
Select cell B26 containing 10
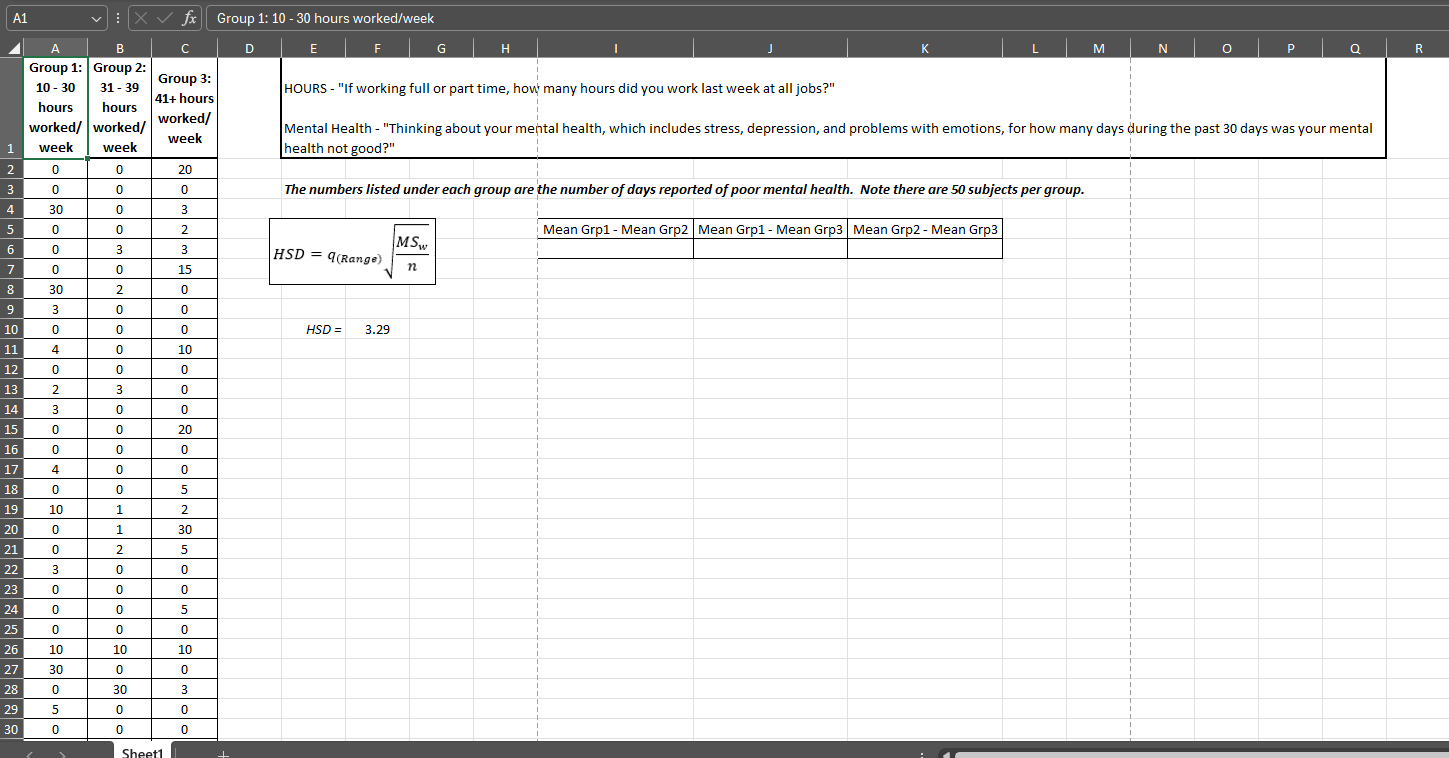coord(119,649)
